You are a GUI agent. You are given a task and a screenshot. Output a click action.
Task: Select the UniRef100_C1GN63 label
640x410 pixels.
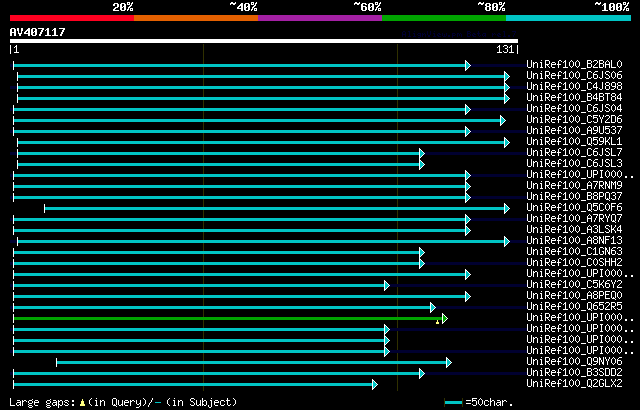[574, 252]
